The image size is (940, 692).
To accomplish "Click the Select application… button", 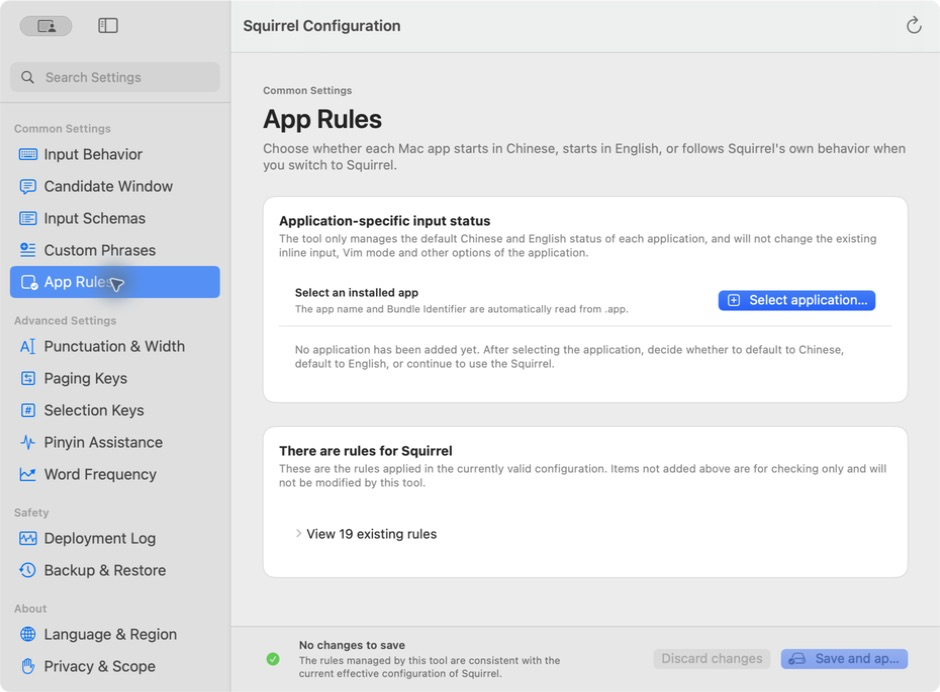I will point(797,300).
